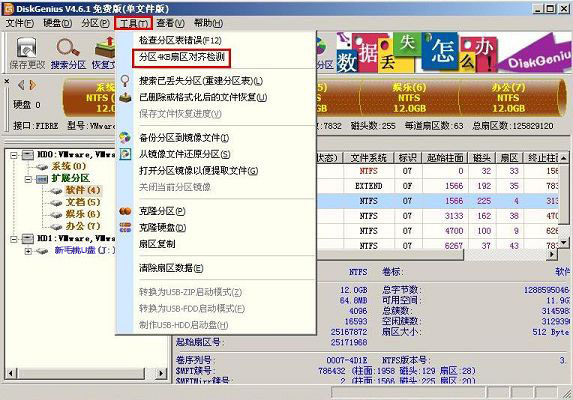Screen dimensions: 573x400
Task: Collapse the HD0 VMware disk tree node
Action: tap(14, 155)
